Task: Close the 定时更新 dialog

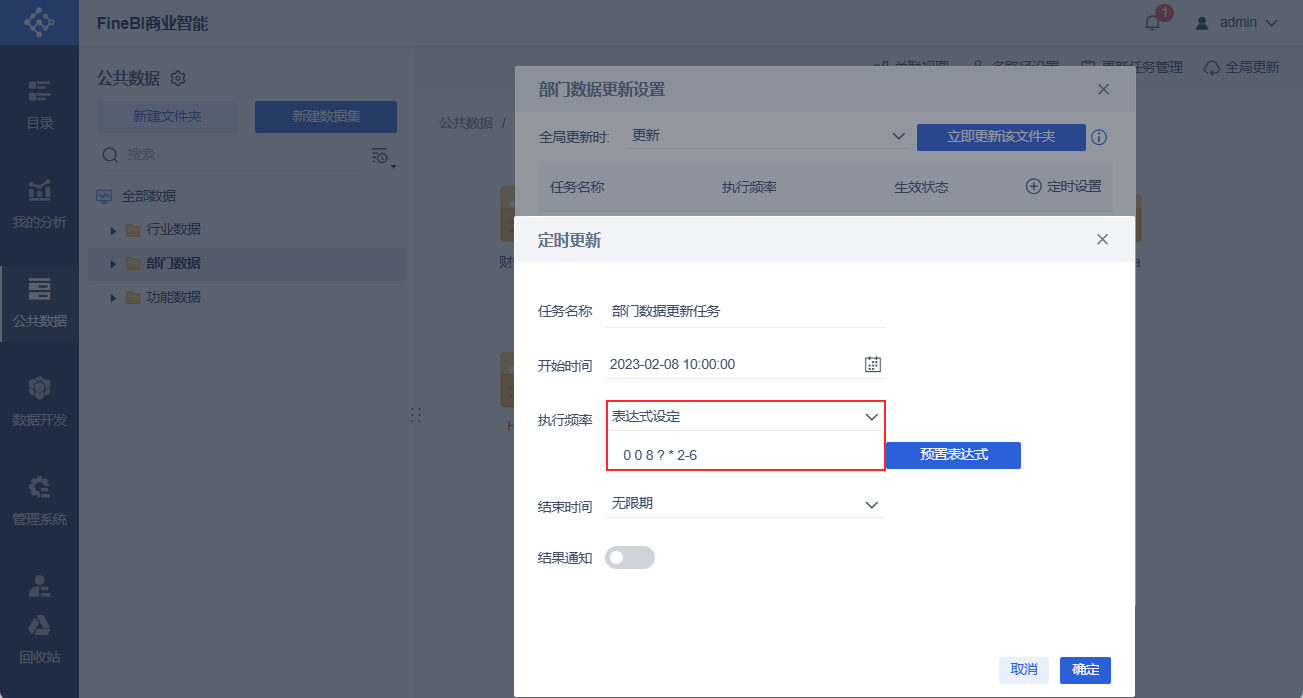Action: coord(1102,240)
